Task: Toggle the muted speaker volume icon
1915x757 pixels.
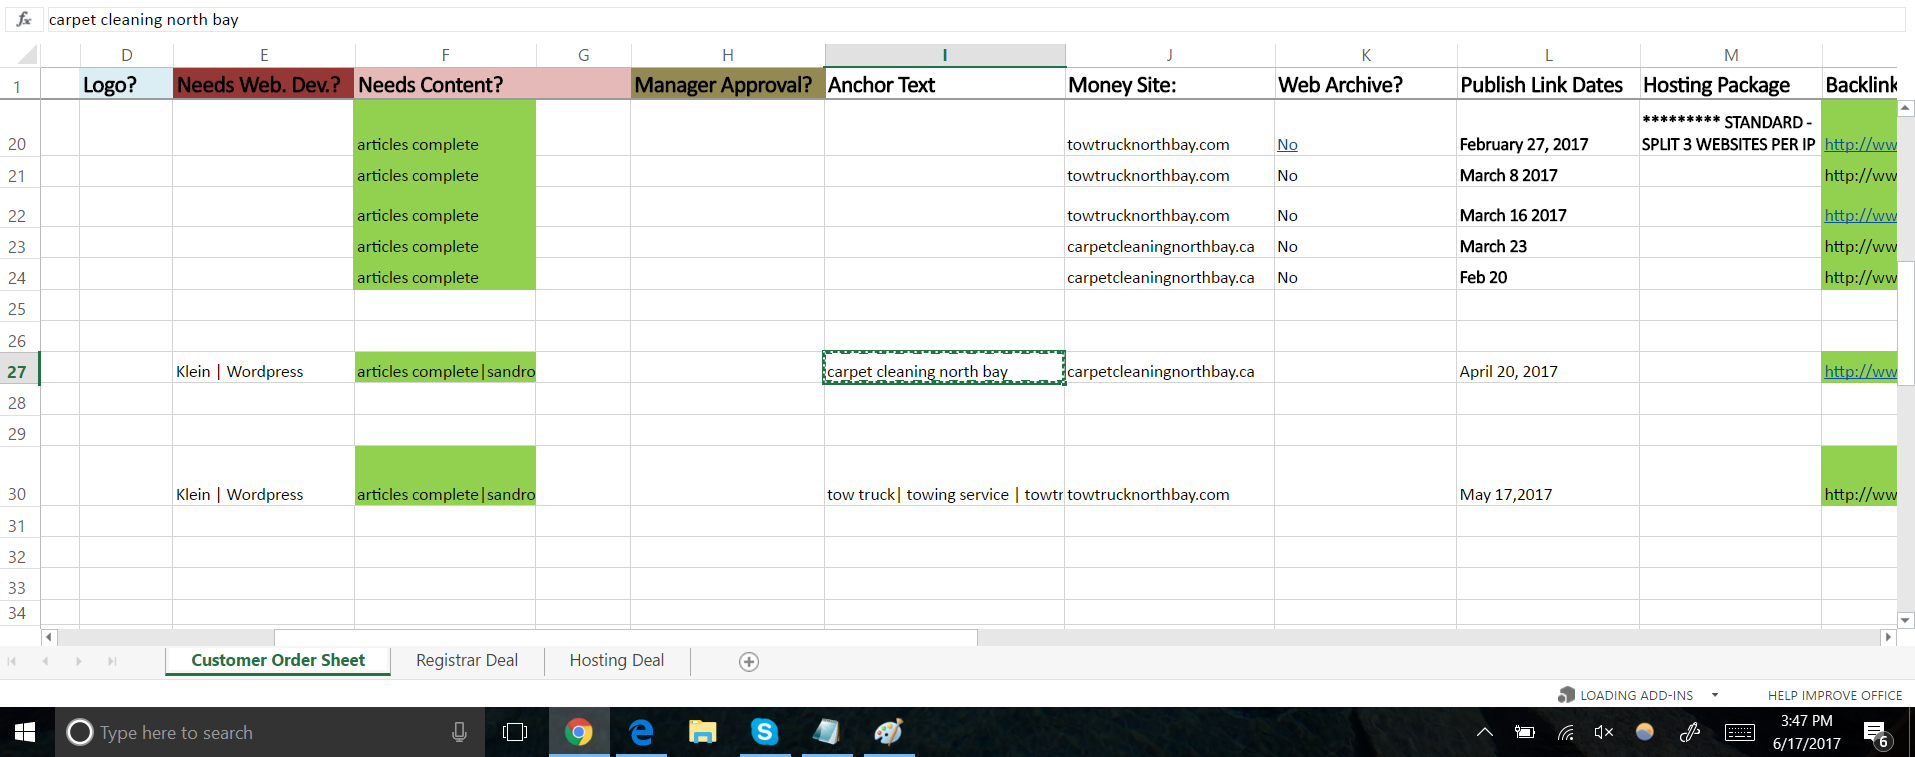Action: click(1604, 732)
